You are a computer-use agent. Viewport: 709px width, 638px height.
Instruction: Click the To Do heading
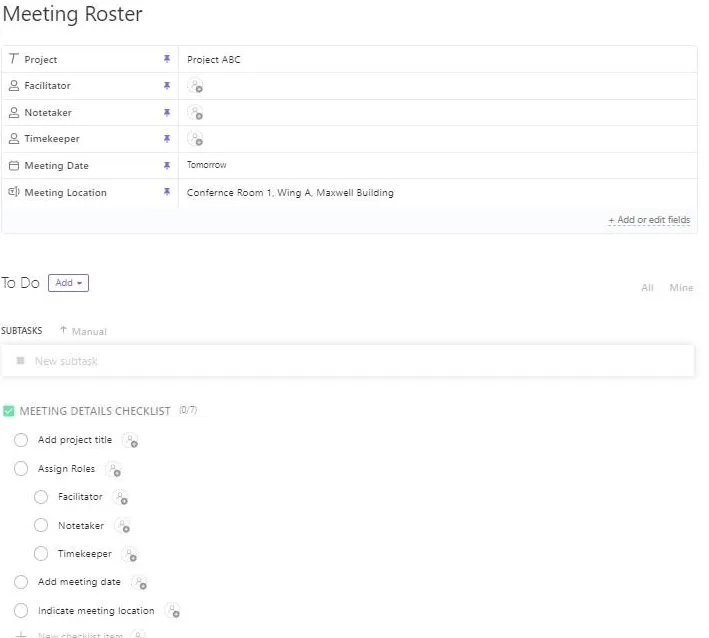click(20, 283)
